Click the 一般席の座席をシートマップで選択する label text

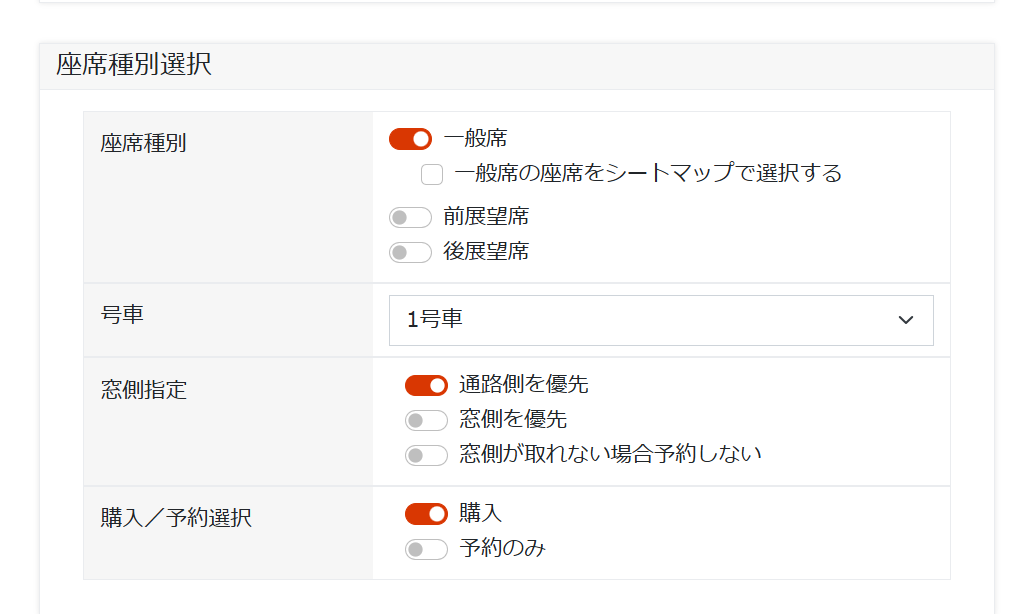(x=648, y=174)
